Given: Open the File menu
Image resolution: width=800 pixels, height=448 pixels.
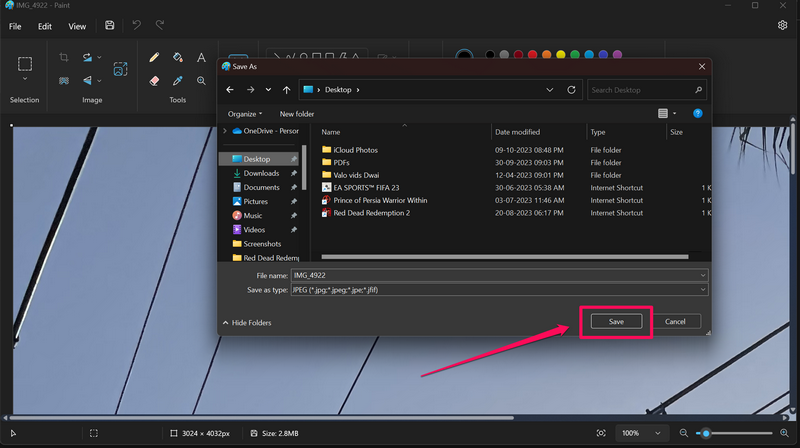Looking at the screenshot, I should click(15, 26).
